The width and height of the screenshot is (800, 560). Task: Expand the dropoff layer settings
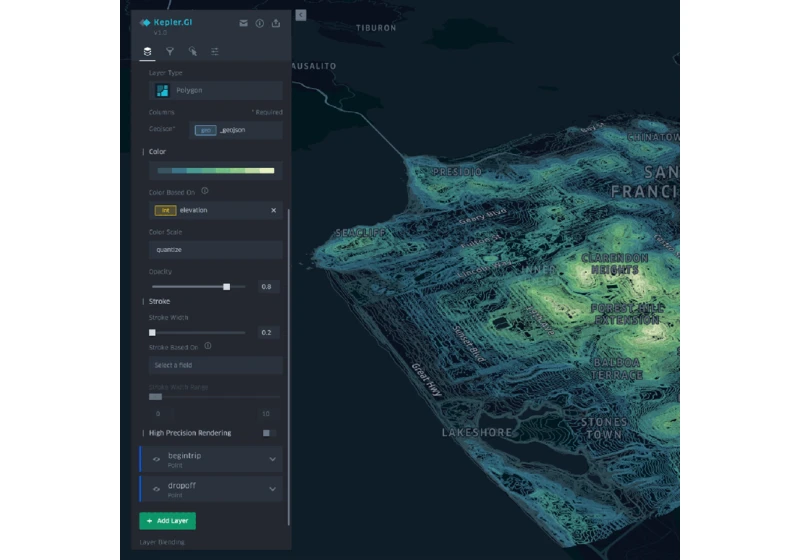[x=272, y=489]
